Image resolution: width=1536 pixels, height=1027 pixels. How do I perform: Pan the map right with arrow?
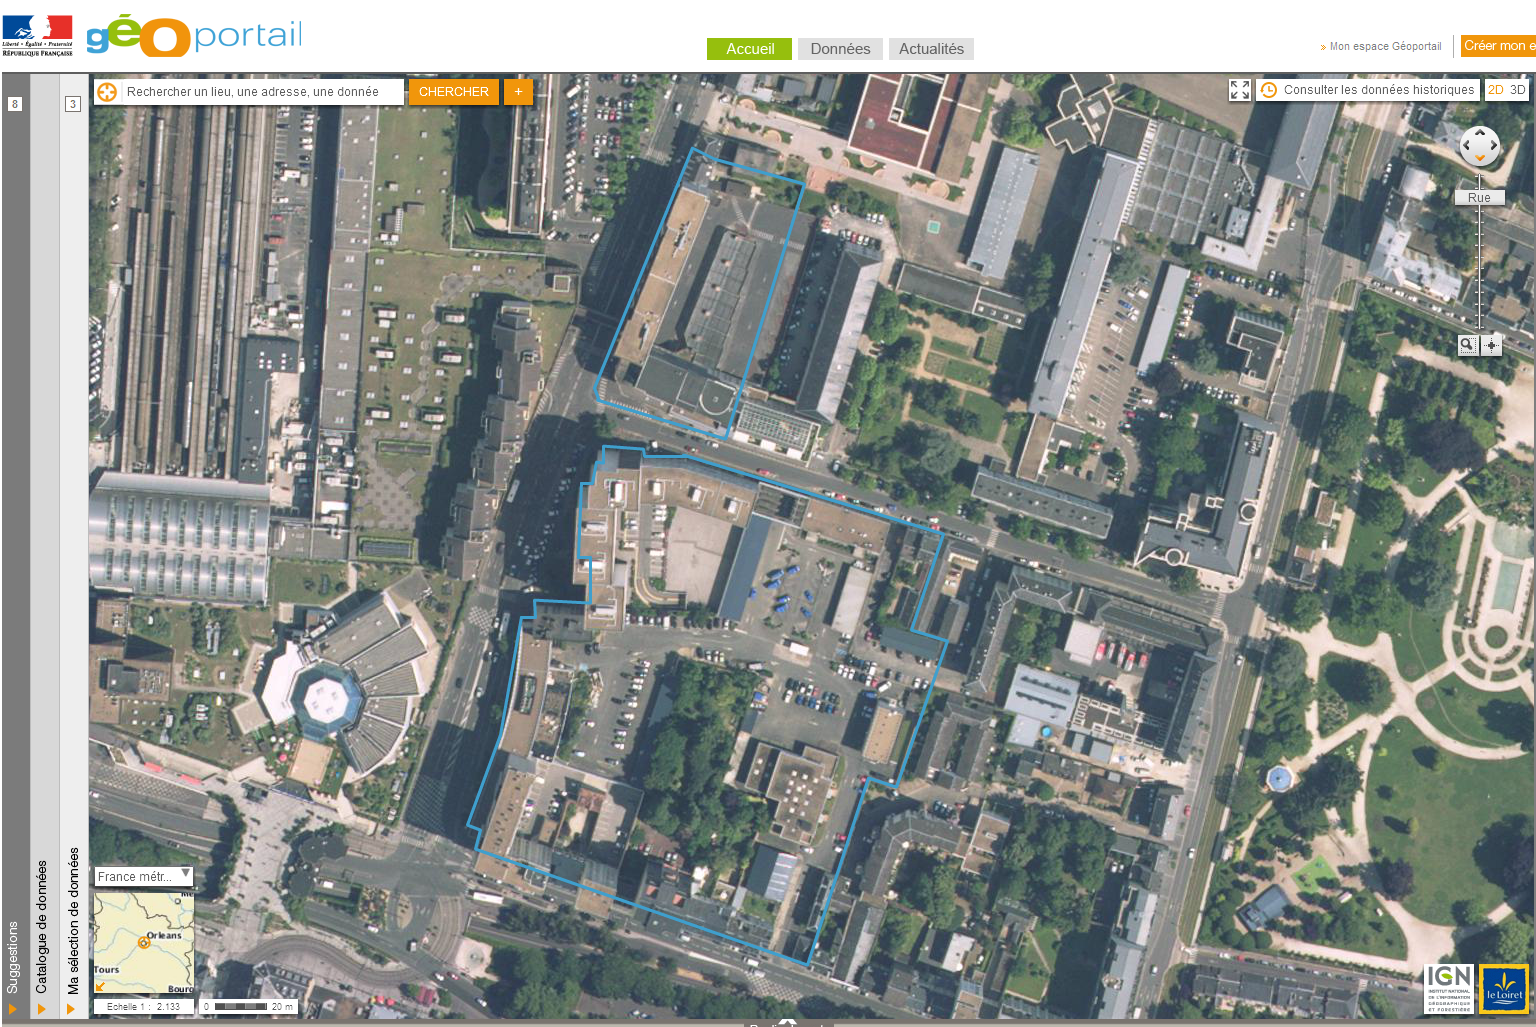click(x=1494, y=146)
